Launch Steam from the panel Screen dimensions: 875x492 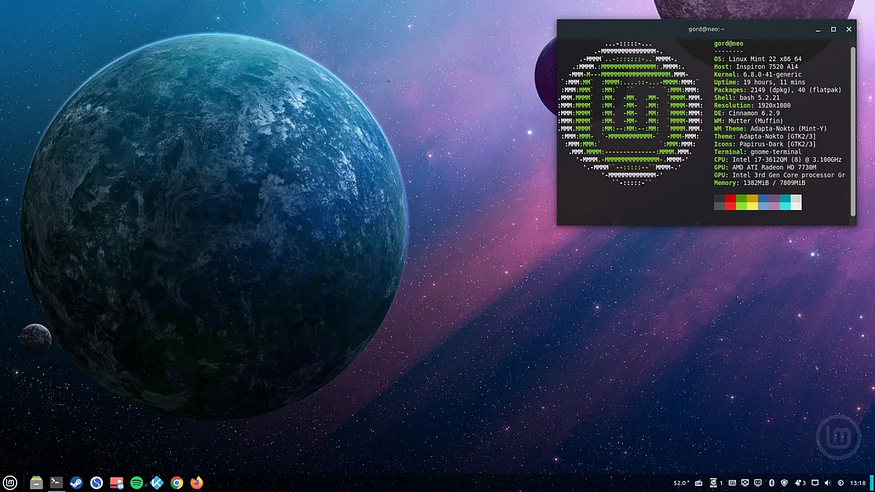pos(76,483)
